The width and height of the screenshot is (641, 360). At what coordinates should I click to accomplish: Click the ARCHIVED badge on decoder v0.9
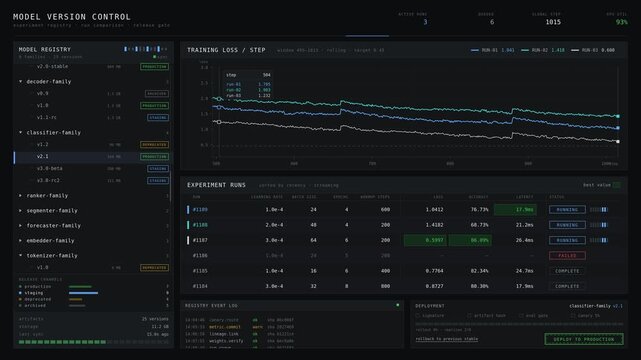coord(157,94)
